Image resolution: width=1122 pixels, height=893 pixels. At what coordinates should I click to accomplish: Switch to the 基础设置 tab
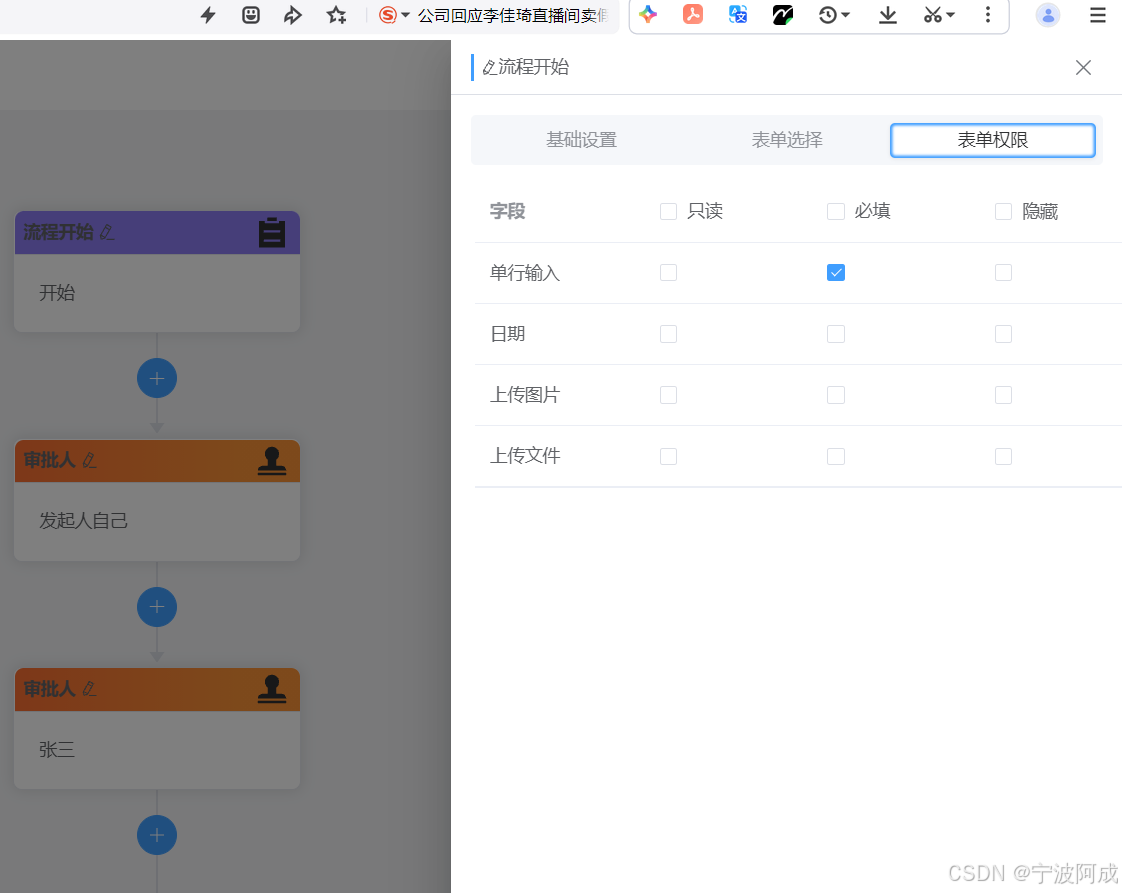(581, 140)
